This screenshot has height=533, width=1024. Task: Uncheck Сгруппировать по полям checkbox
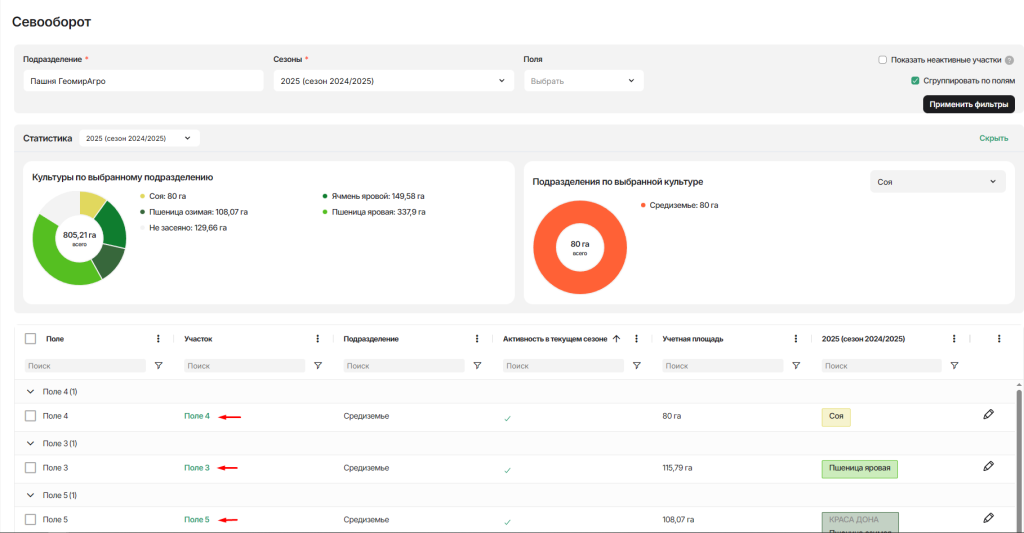915,80
